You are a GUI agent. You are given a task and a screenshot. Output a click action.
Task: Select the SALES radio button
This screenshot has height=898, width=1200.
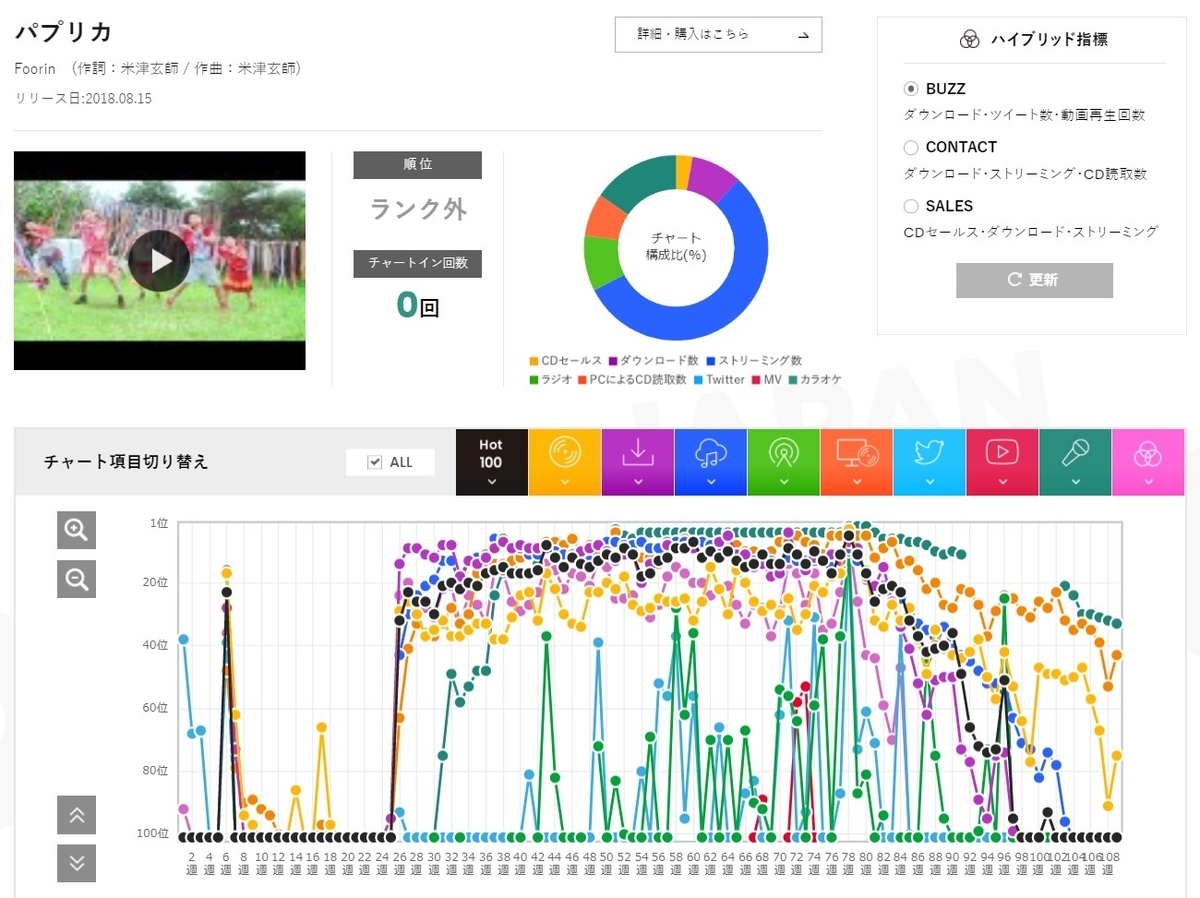(911, 206)
